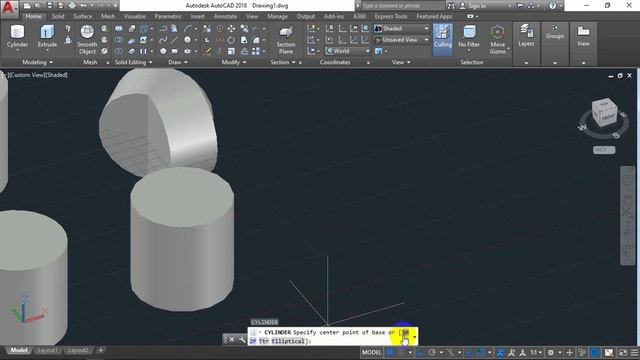Switch to the Model layout tab
Screen dimensions: 640x360
point(18,350)
